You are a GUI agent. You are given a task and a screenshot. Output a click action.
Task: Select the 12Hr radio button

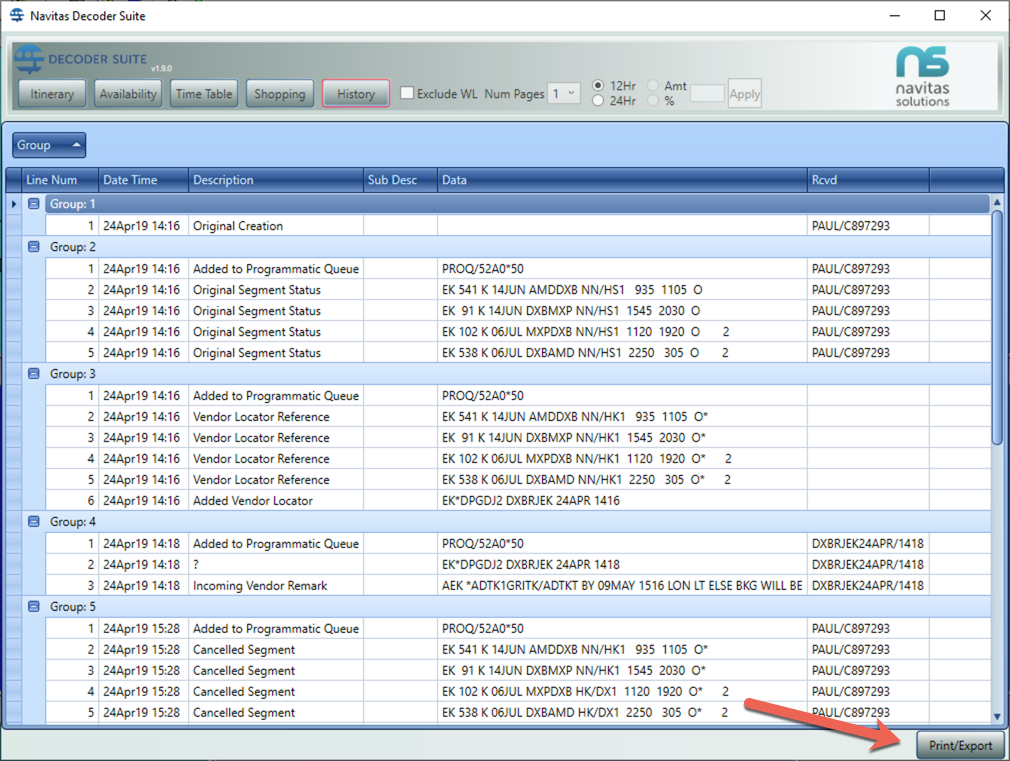coord(598,85)
